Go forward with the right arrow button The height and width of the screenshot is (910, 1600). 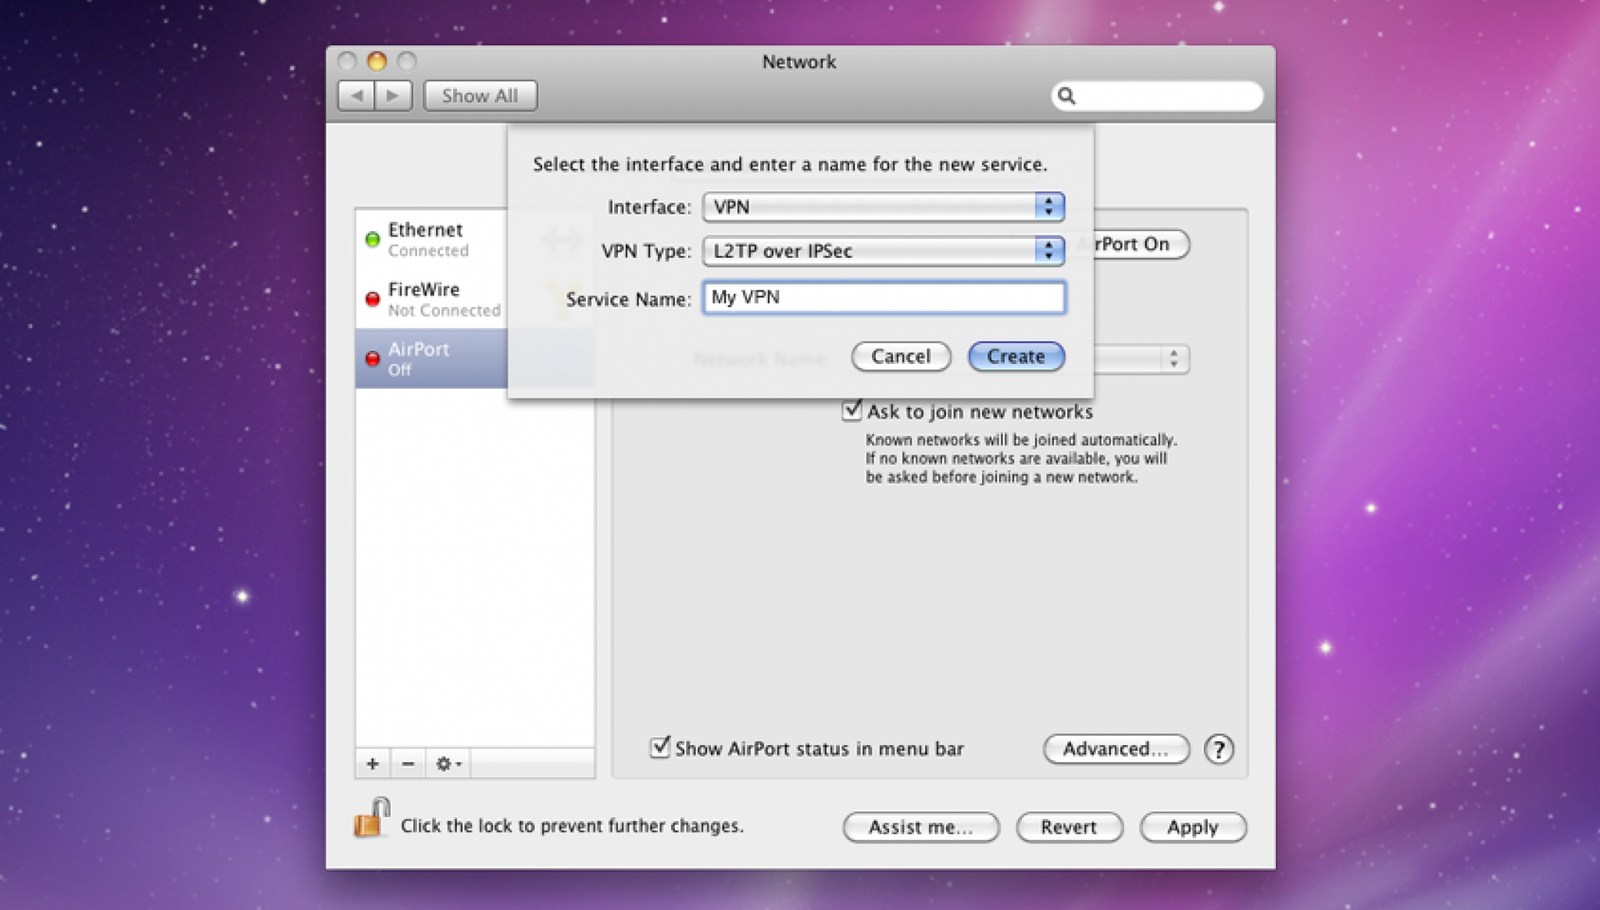pos(394,96)
